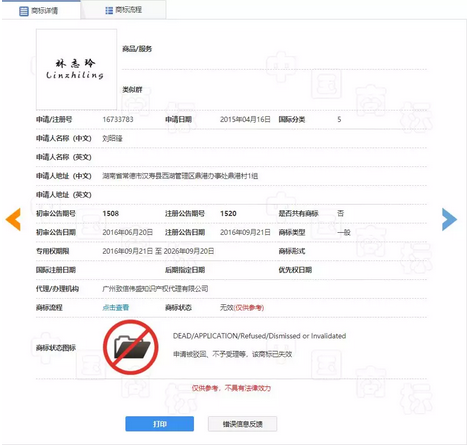The image size is (467, 448).
Task: Click the 国际注册日期 label
Action: 56,270
